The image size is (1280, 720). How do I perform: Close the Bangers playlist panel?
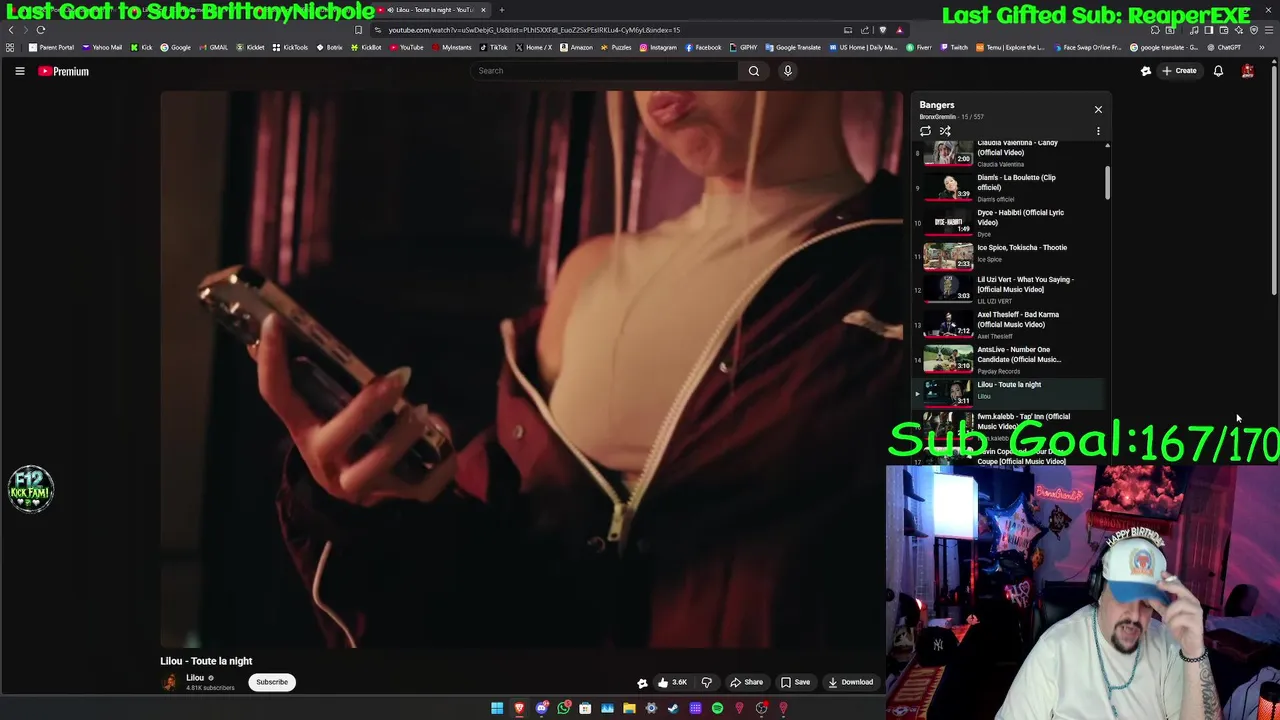(x=1098, y=110)
